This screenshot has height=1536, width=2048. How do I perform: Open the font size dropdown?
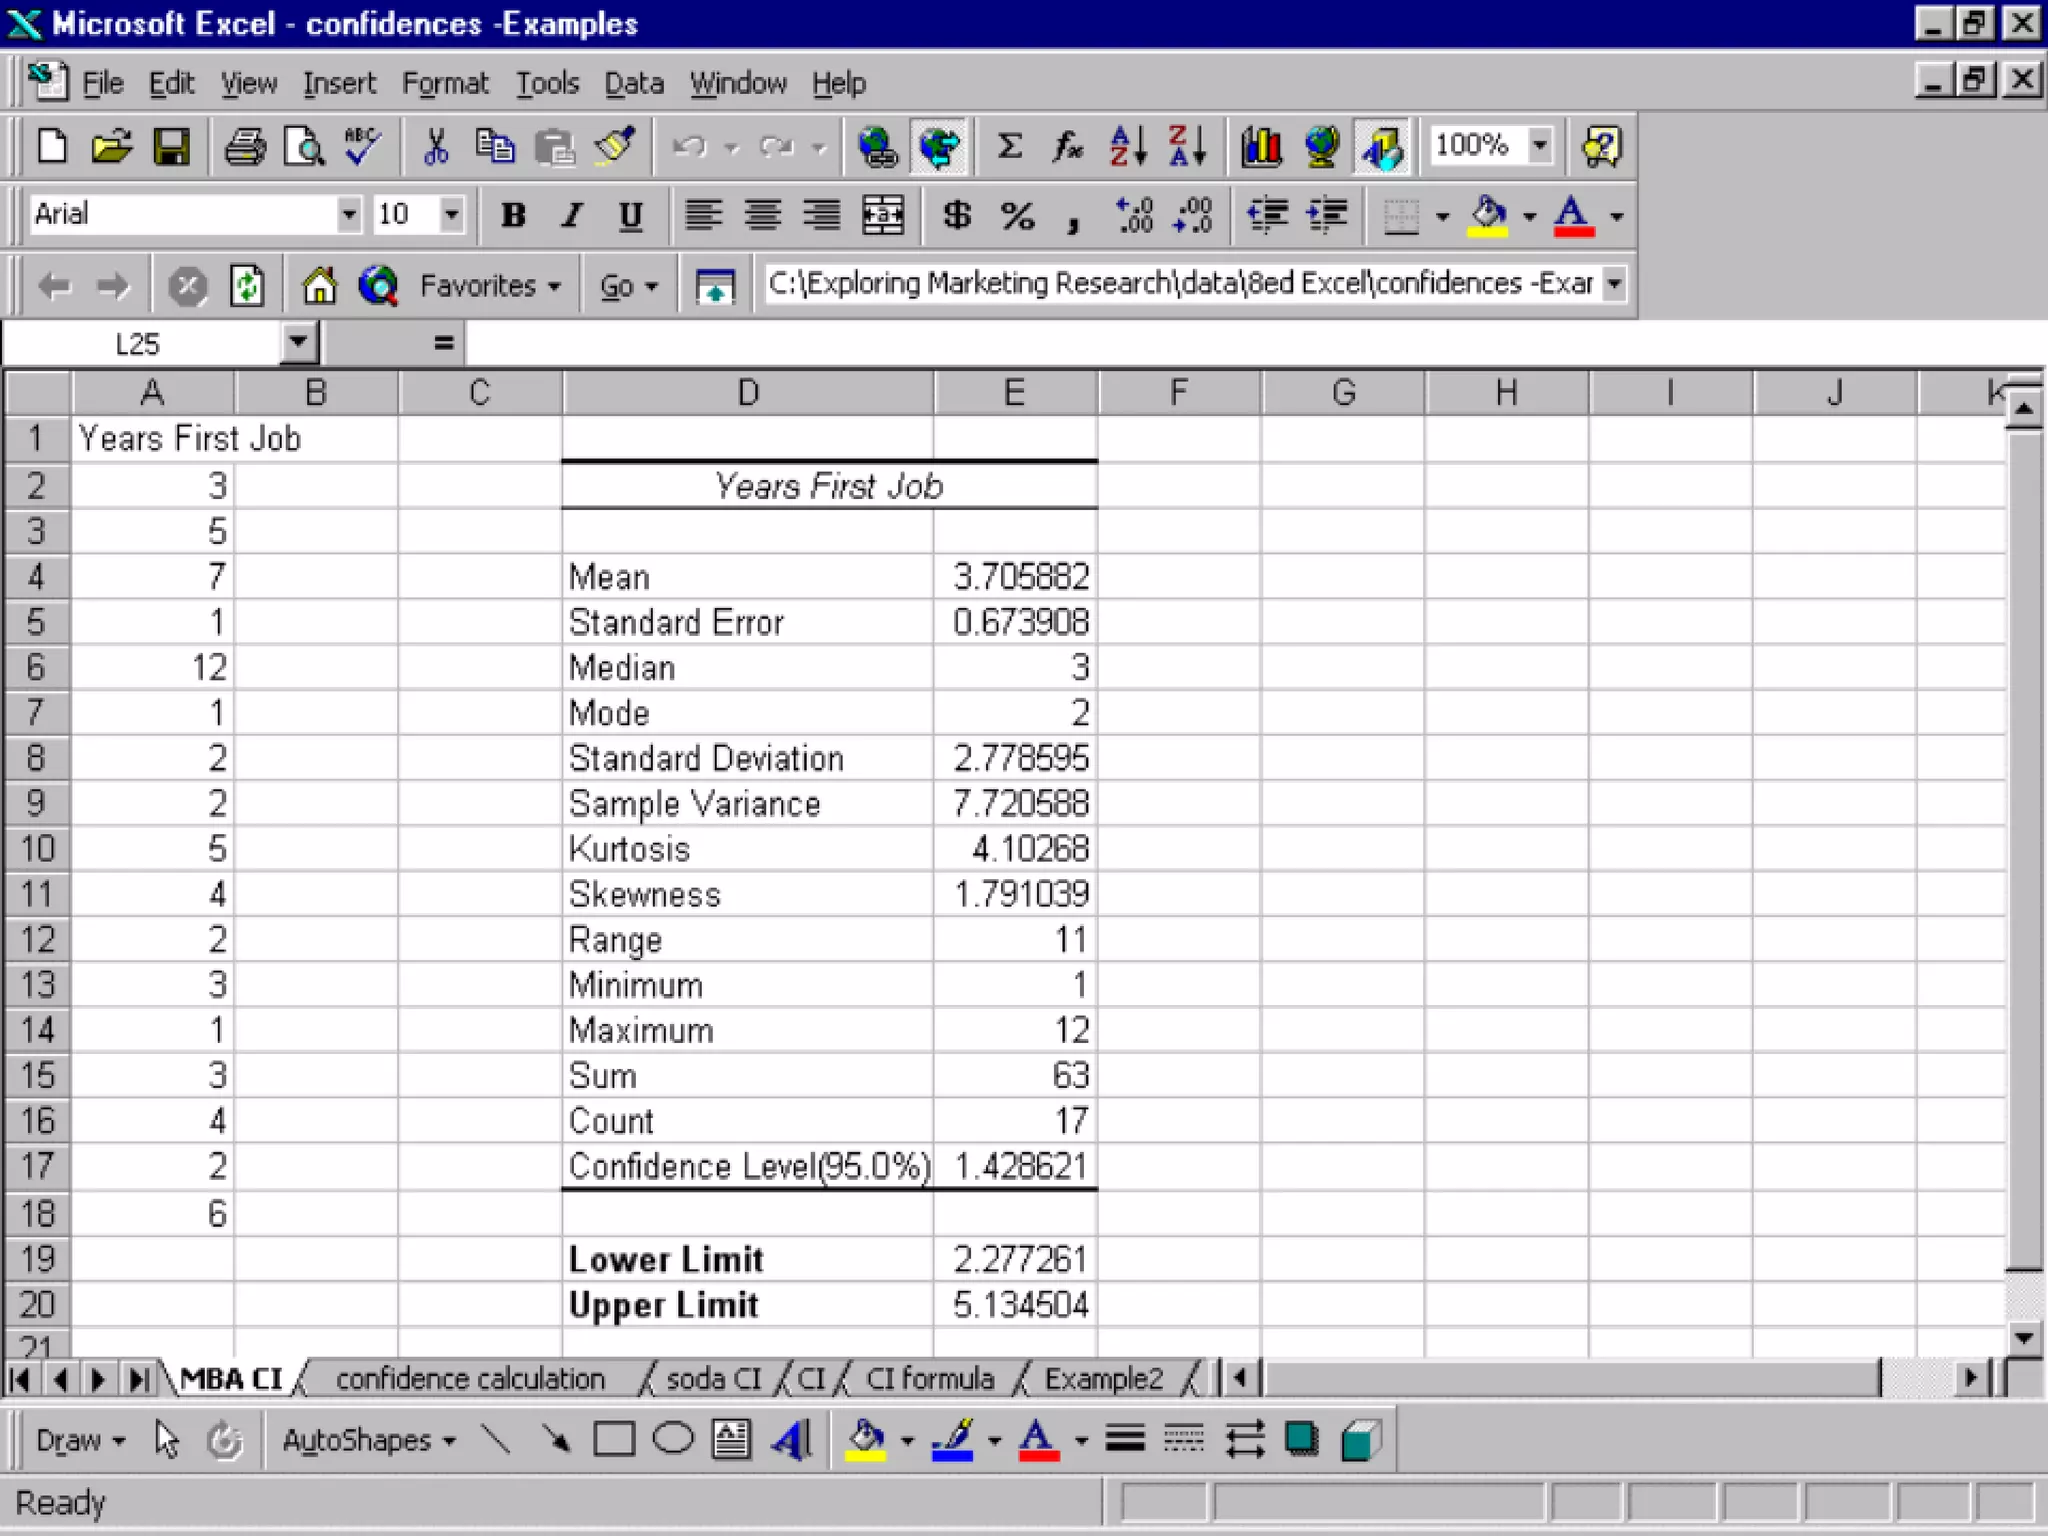coord(452,214)
